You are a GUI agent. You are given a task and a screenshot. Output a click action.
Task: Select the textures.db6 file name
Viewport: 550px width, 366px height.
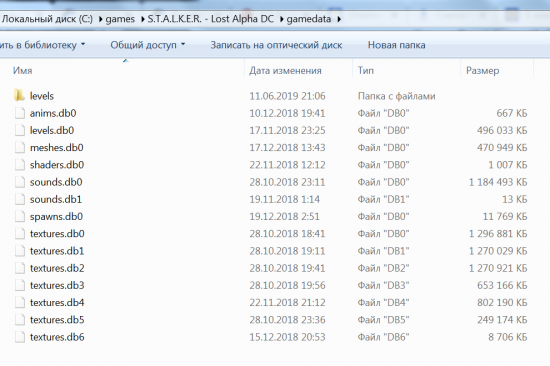click(x=57, y=337)
